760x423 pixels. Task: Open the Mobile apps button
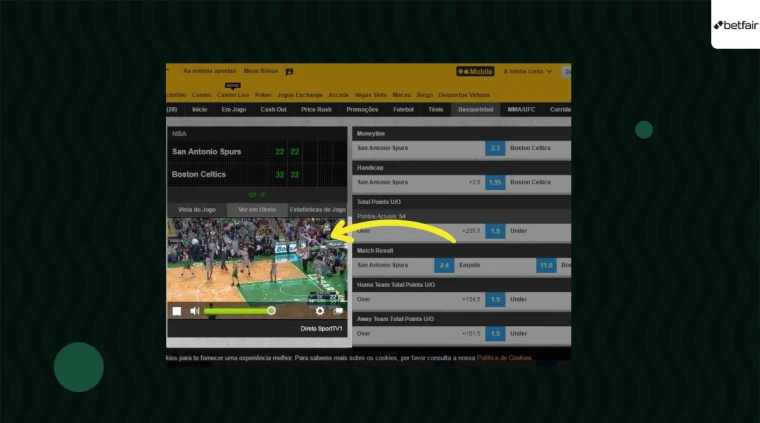tap(475, 71)
